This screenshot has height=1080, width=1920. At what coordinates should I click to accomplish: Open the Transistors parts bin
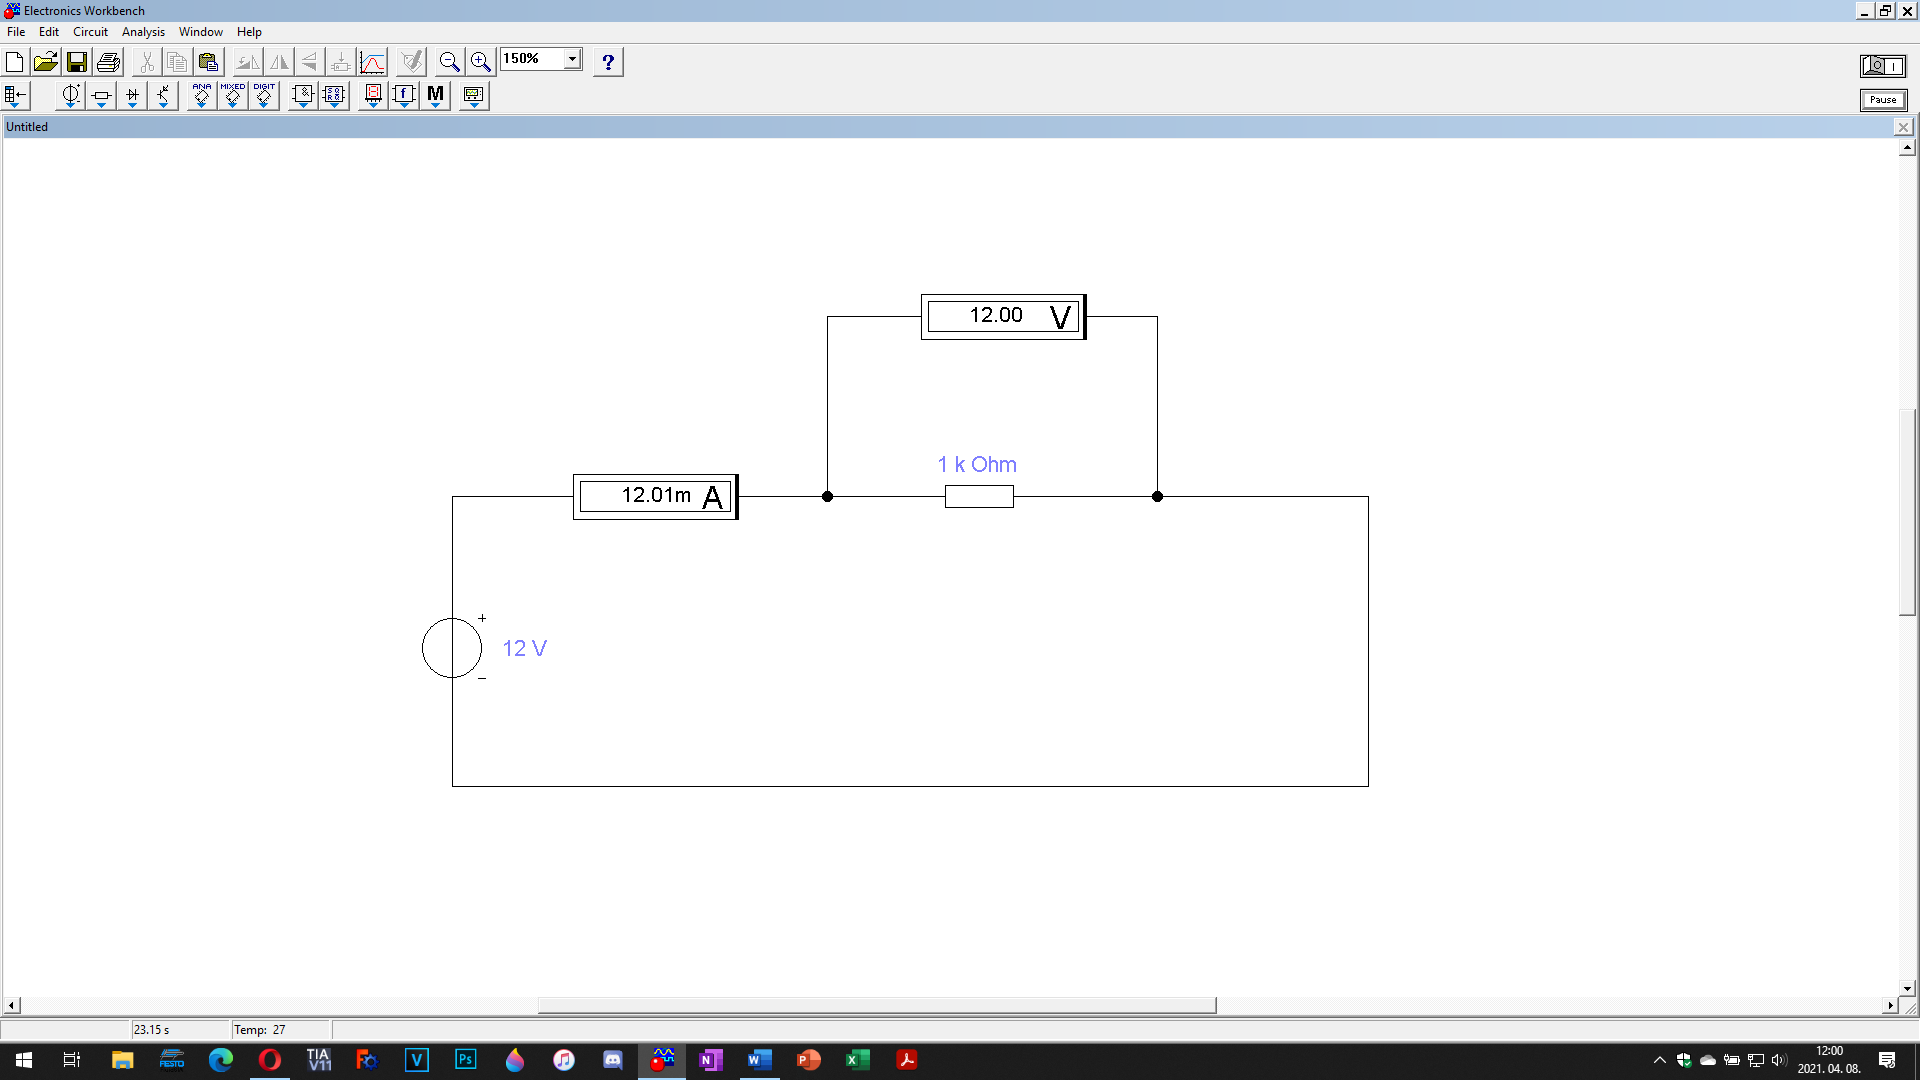[x=163, y=96]
